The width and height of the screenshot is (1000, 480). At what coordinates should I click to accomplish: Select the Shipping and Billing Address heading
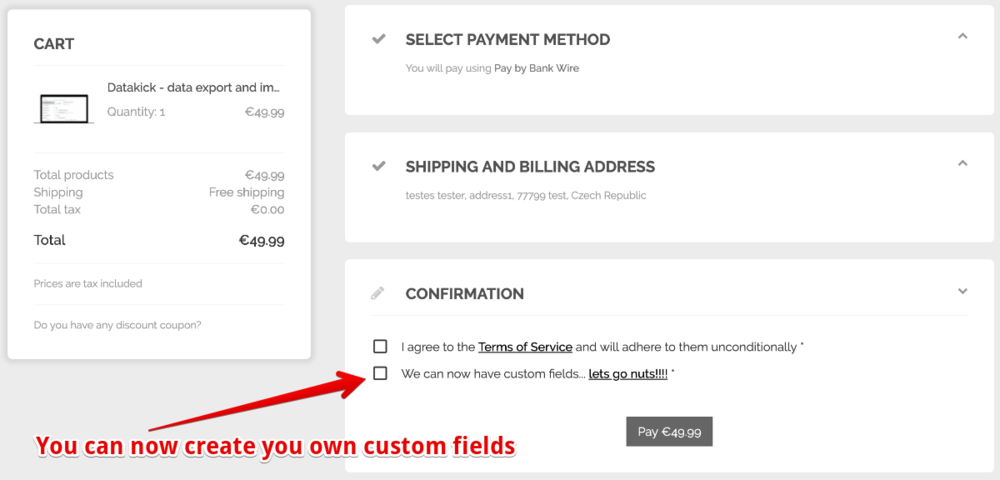pos(530,167)
